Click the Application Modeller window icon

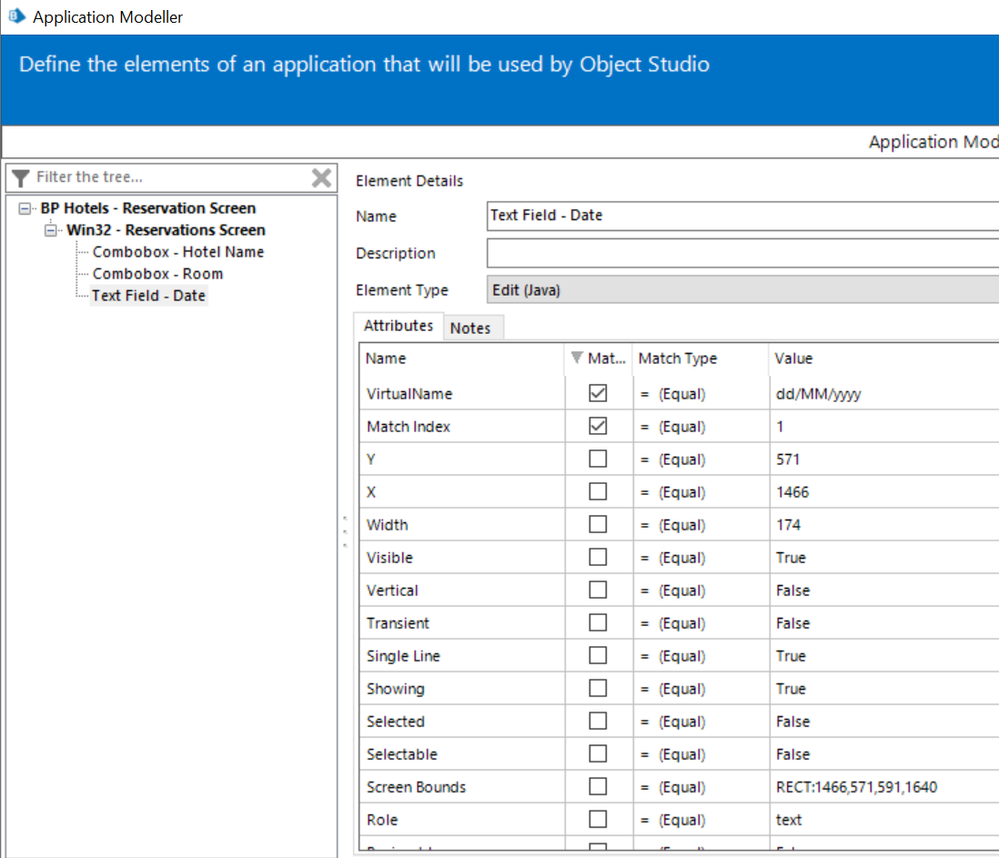coord(16,17)
